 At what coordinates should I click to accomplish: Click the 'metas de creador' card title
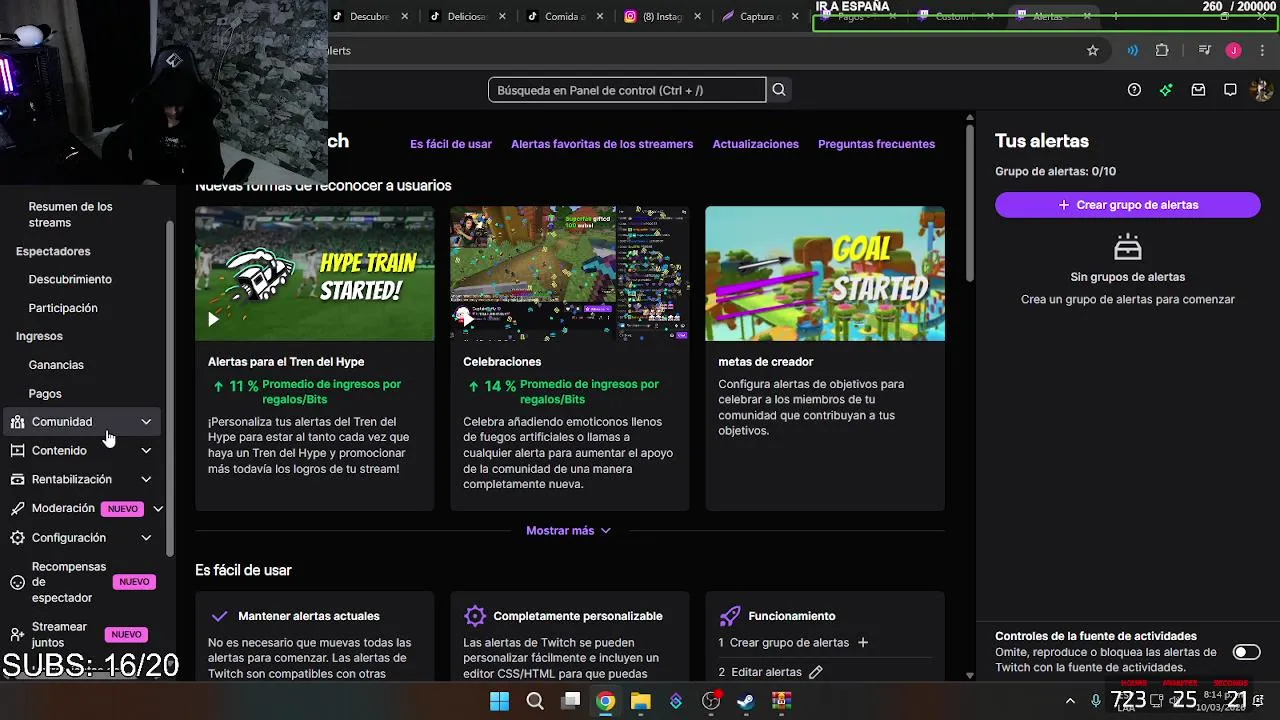point(765,362)
